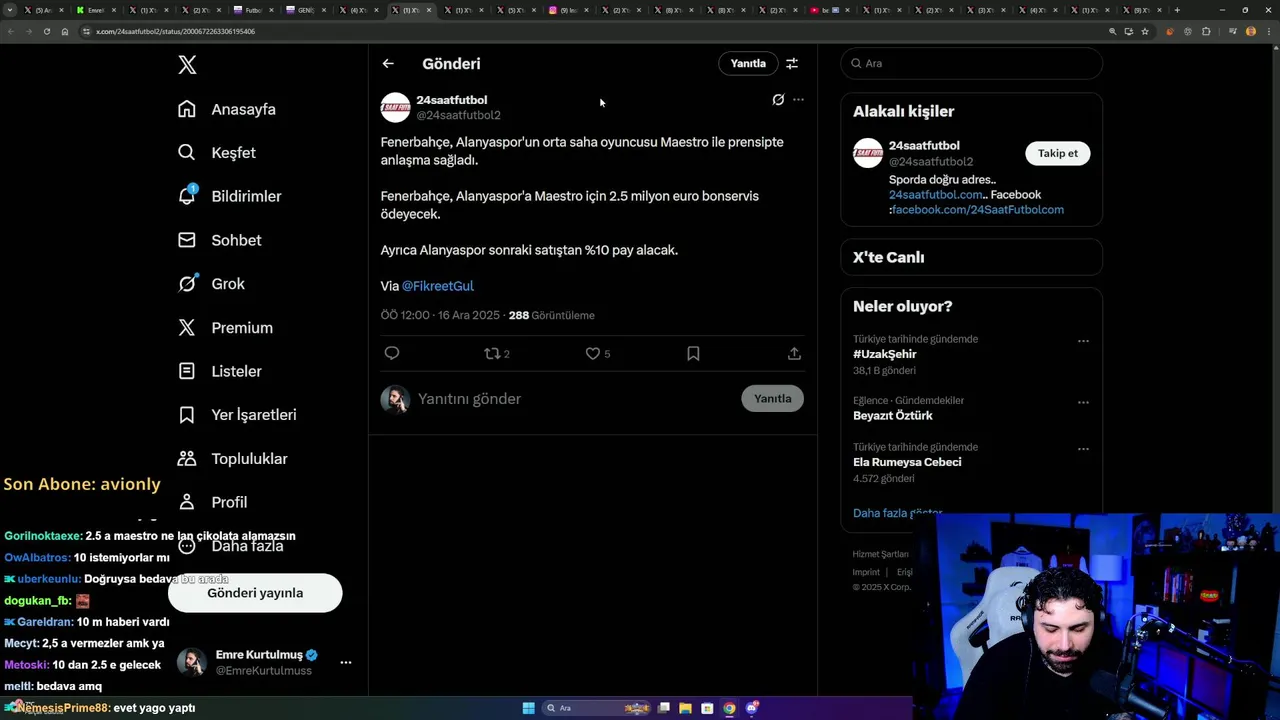The image size is (1280, 720).
Task: Click the gray Yanıtla submit button
Action: click(772, 398)
